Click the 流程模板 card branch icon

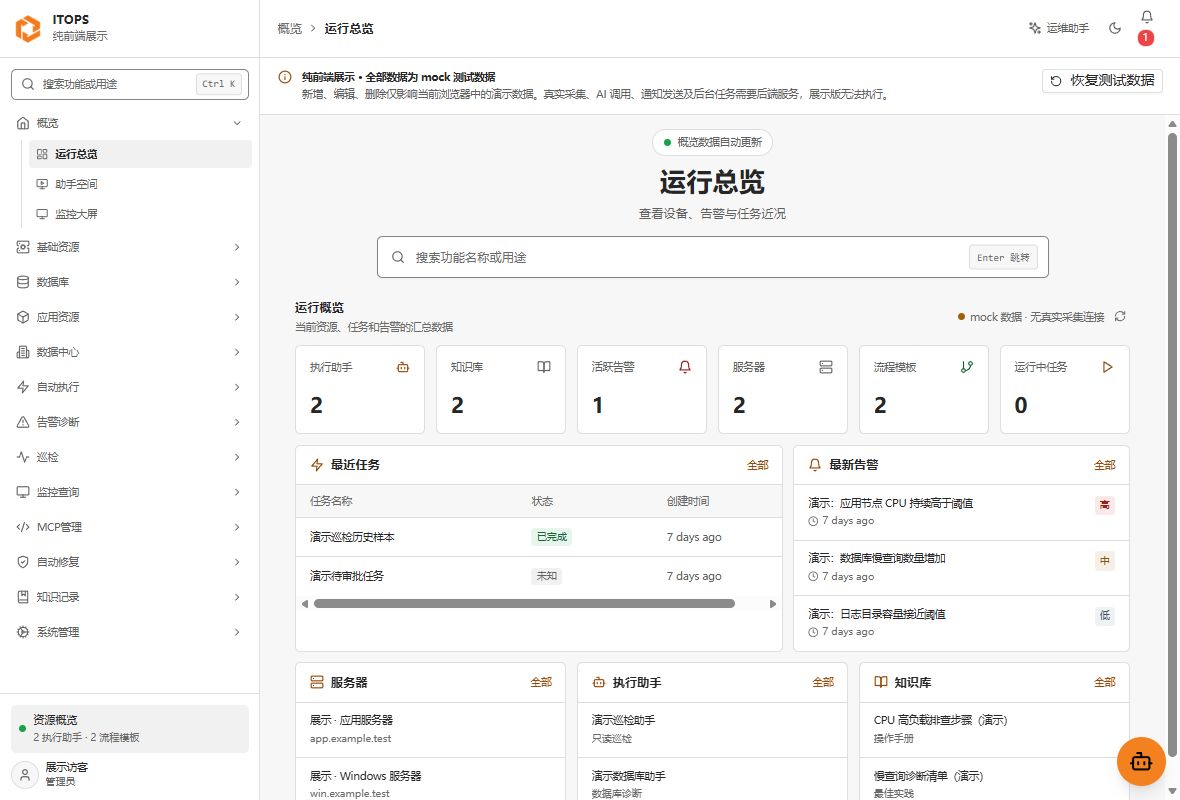click(x=967, y=367)
